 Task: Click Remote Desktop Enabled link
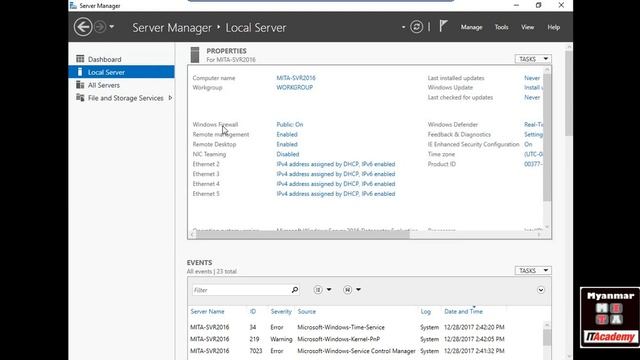point(287,144)
